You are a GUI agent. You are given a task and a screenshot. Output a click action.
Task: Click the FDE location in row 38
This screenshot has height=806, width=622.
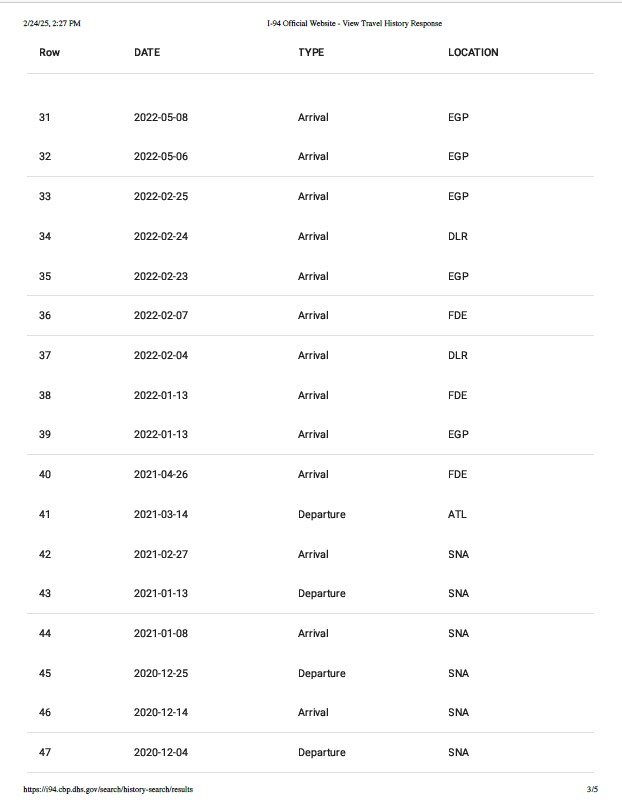click(458, 395)
